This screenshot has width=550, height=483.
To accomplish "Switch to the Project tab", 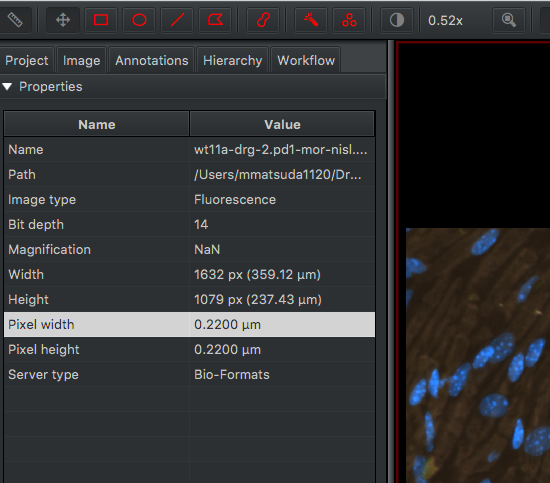I will click(27, 61).
